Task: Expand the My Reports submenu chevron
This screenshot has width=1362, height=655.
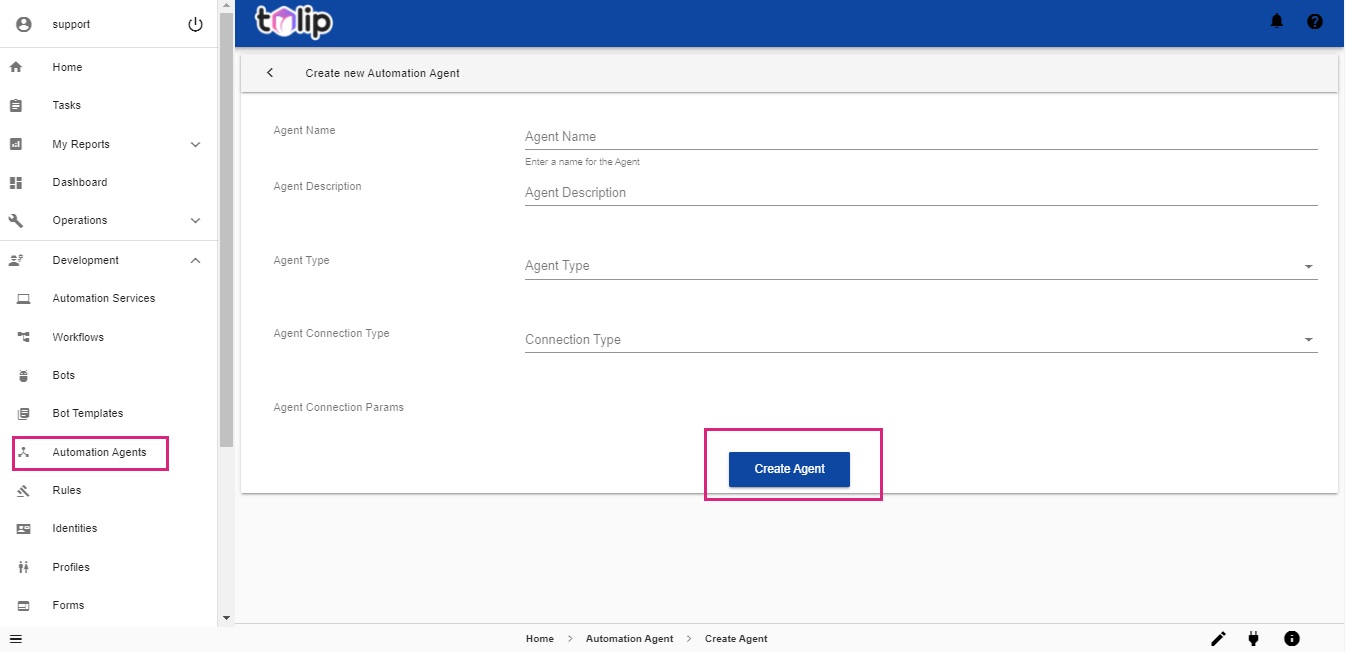Action: pyautogui.click(x=195, y=144)
